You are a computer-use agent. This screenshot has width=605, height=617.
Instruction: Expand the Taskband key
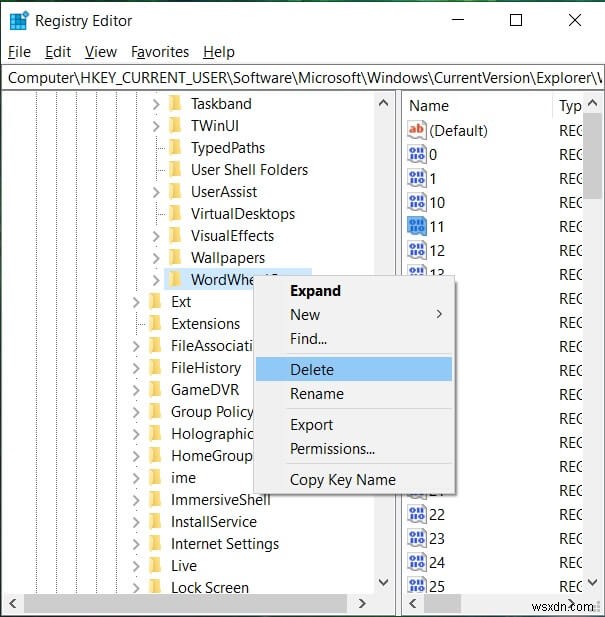[x=156, y=104]
